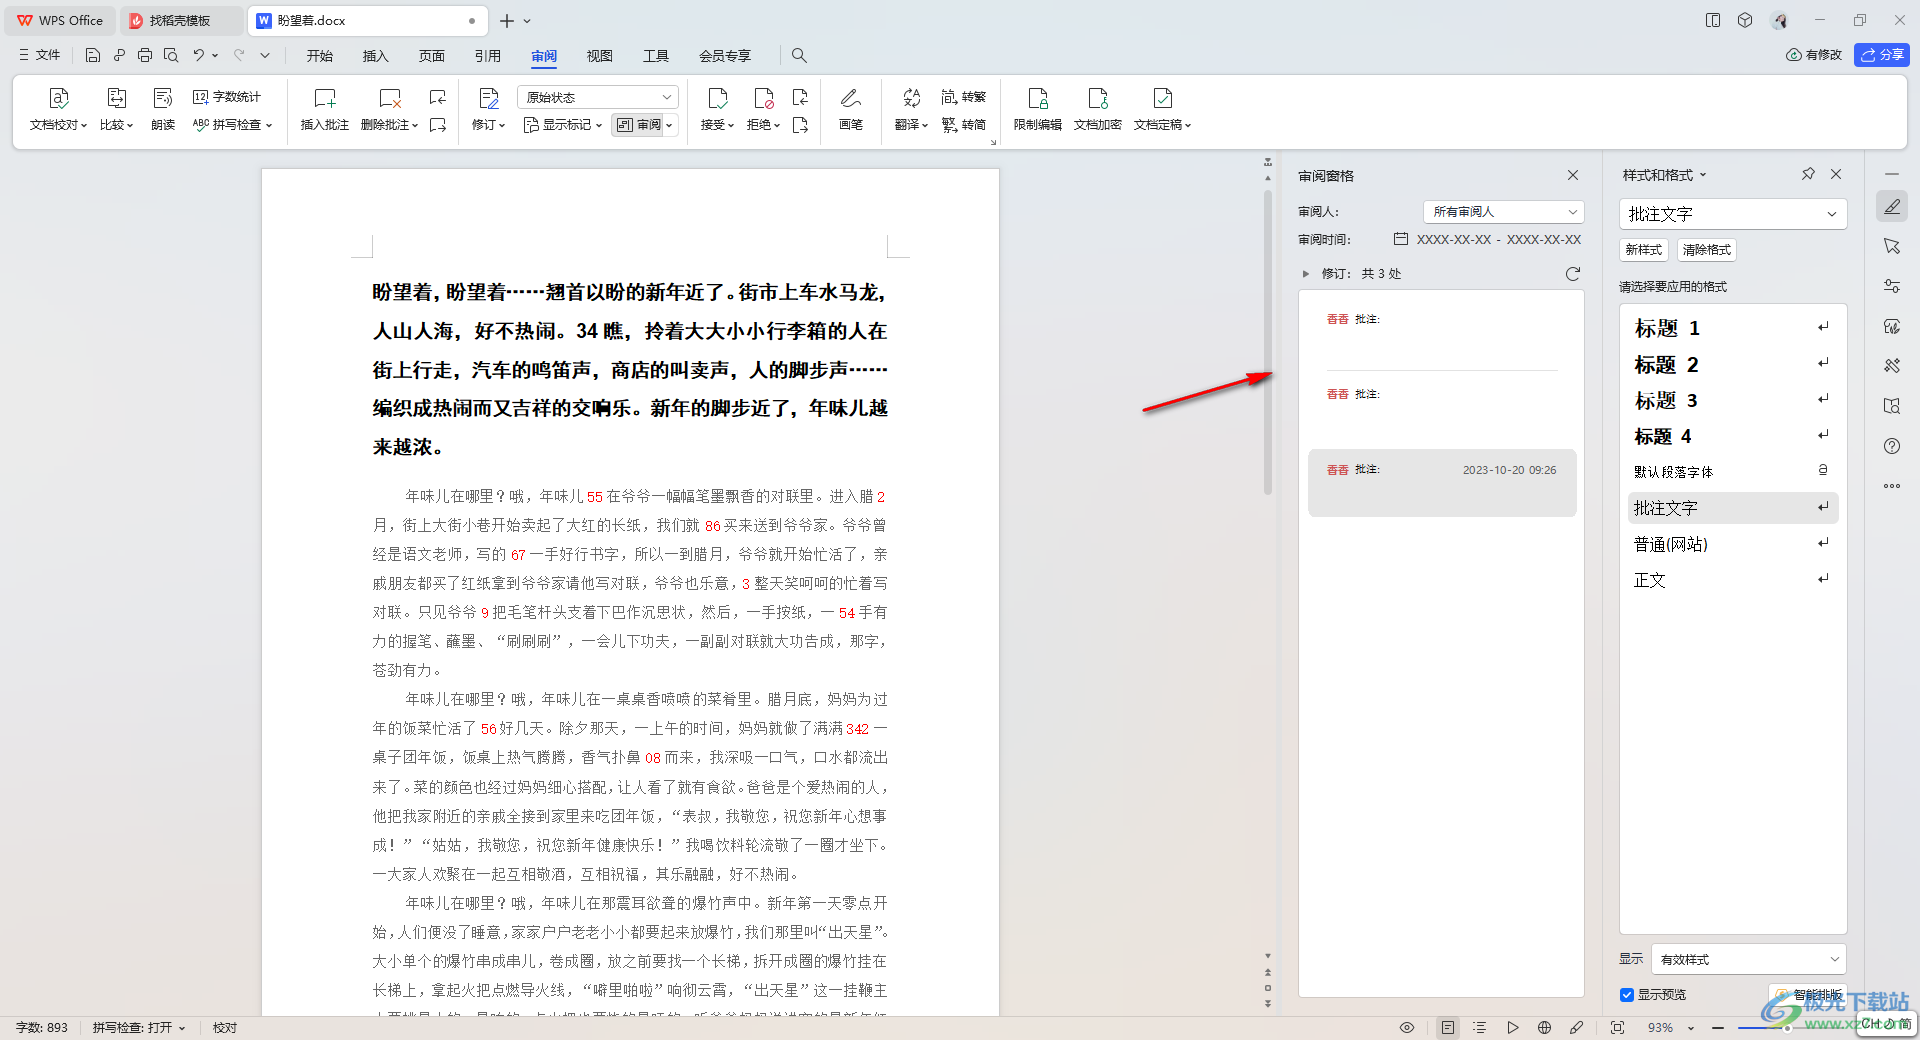Click the 有修改 status button
1920x1040 pixels.
(x=1814, y=55)
